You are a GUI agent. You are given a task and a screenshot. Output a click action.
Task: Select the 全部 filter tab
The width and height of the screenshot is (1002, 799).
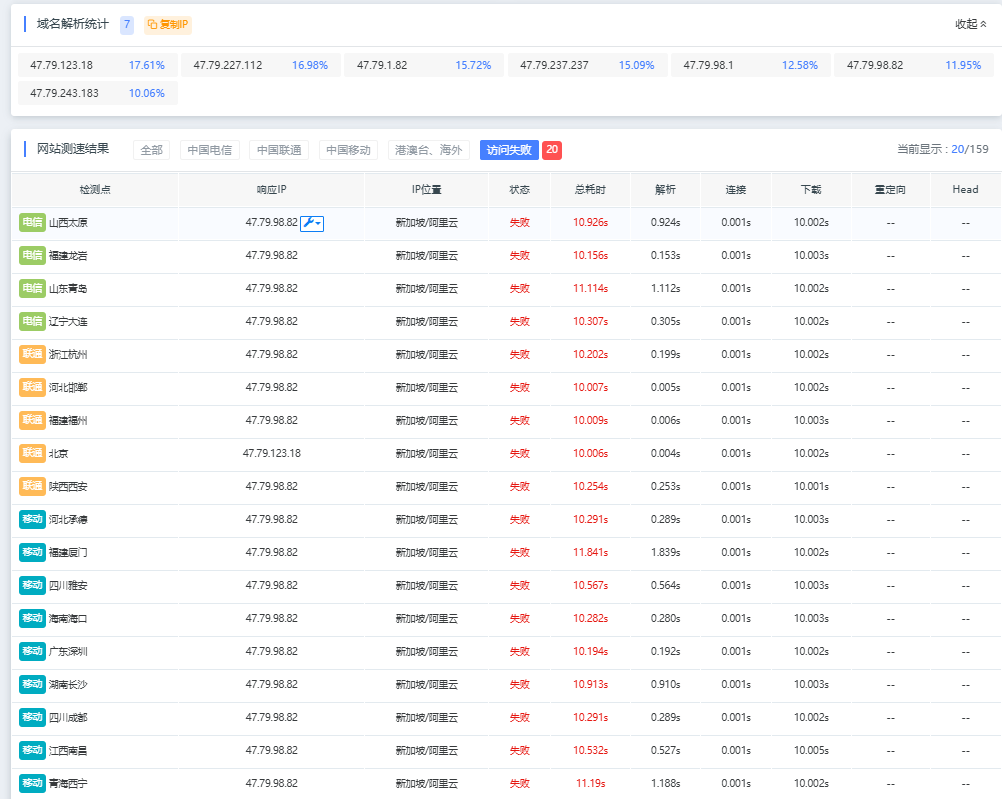151,150
